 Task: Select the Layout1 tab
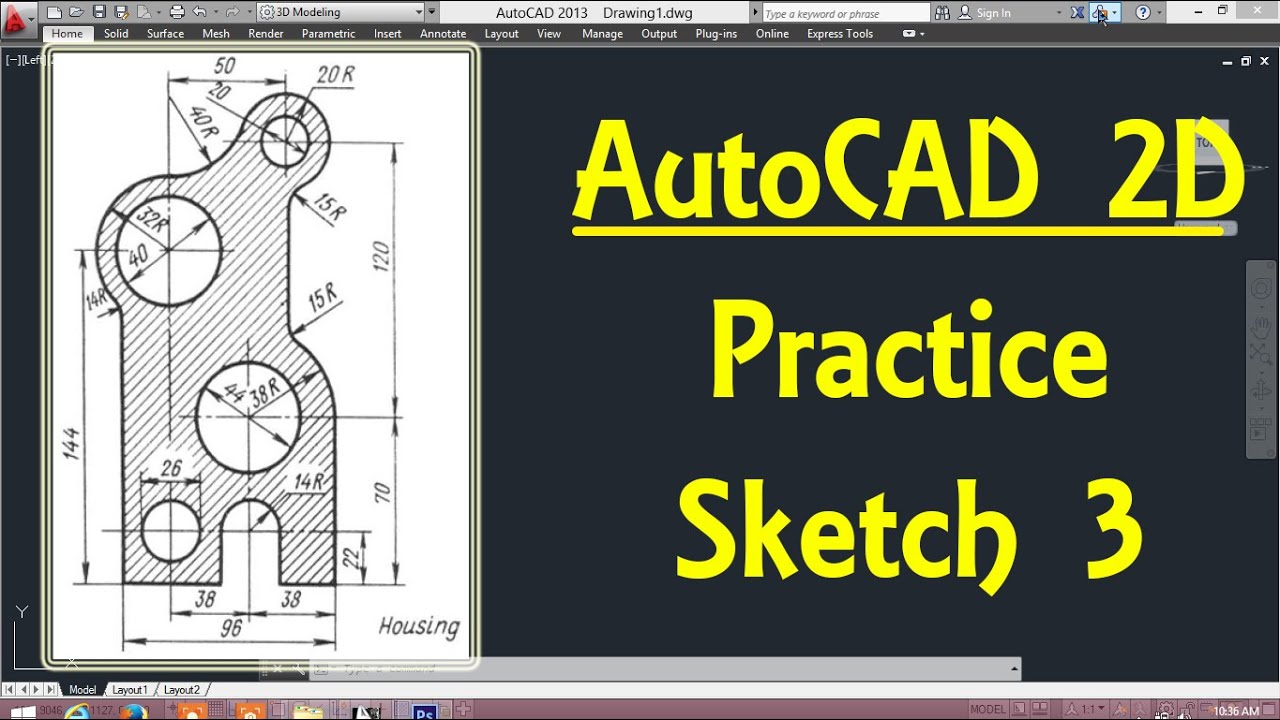tap(129, 690)
